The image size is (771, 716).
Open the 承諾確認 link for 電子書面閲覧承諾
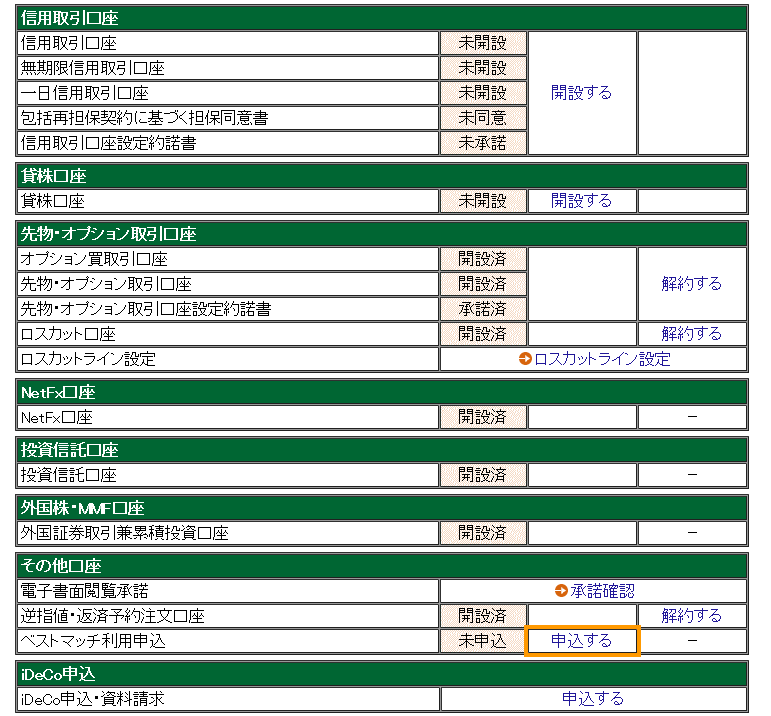tap(602, 591)
